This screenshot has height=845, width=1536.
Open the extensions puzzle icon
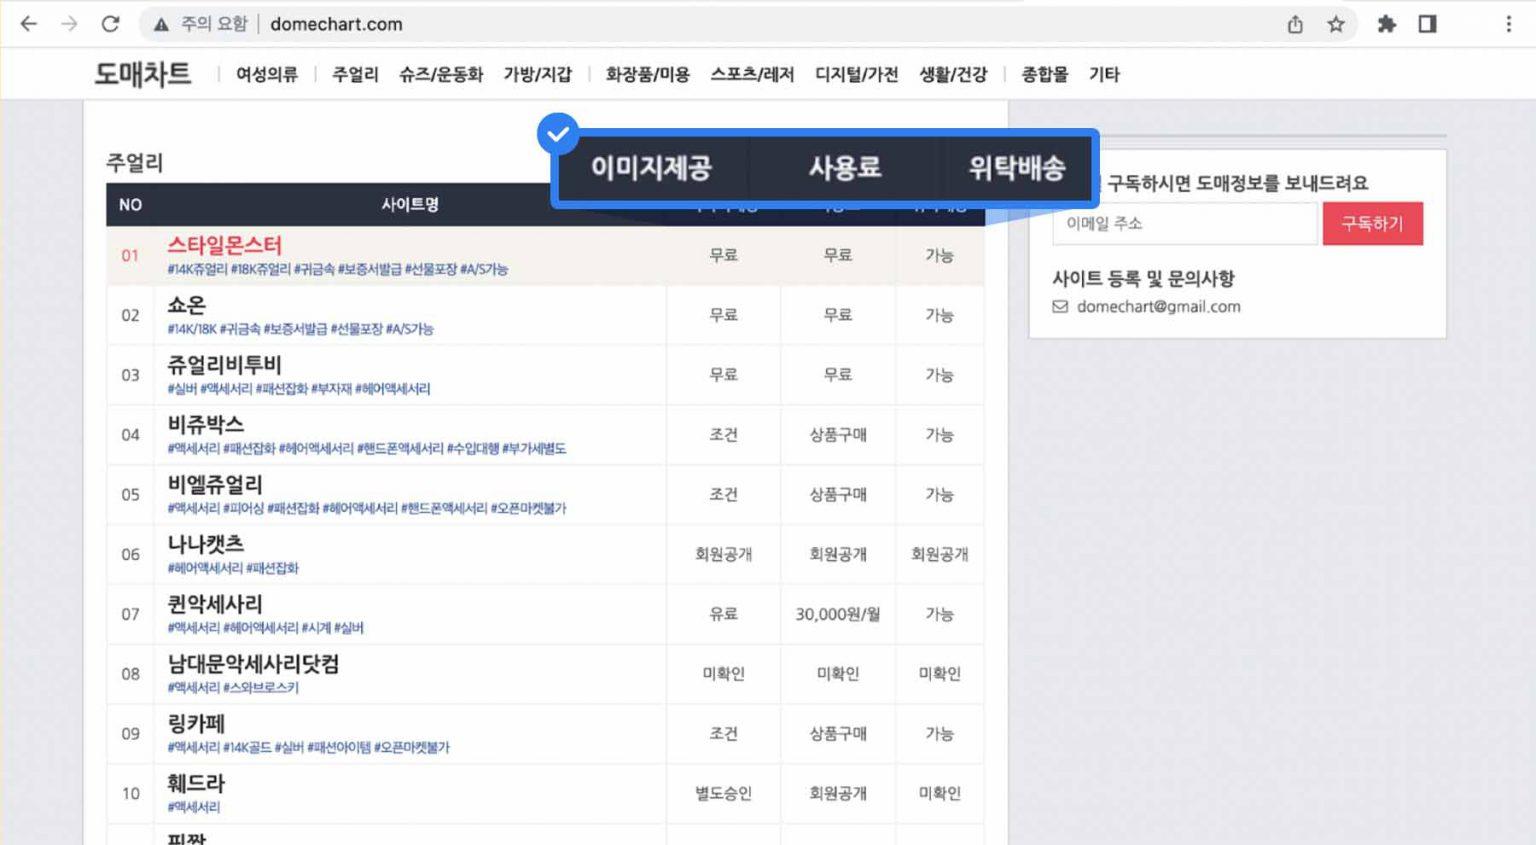tap(1386, 24)
